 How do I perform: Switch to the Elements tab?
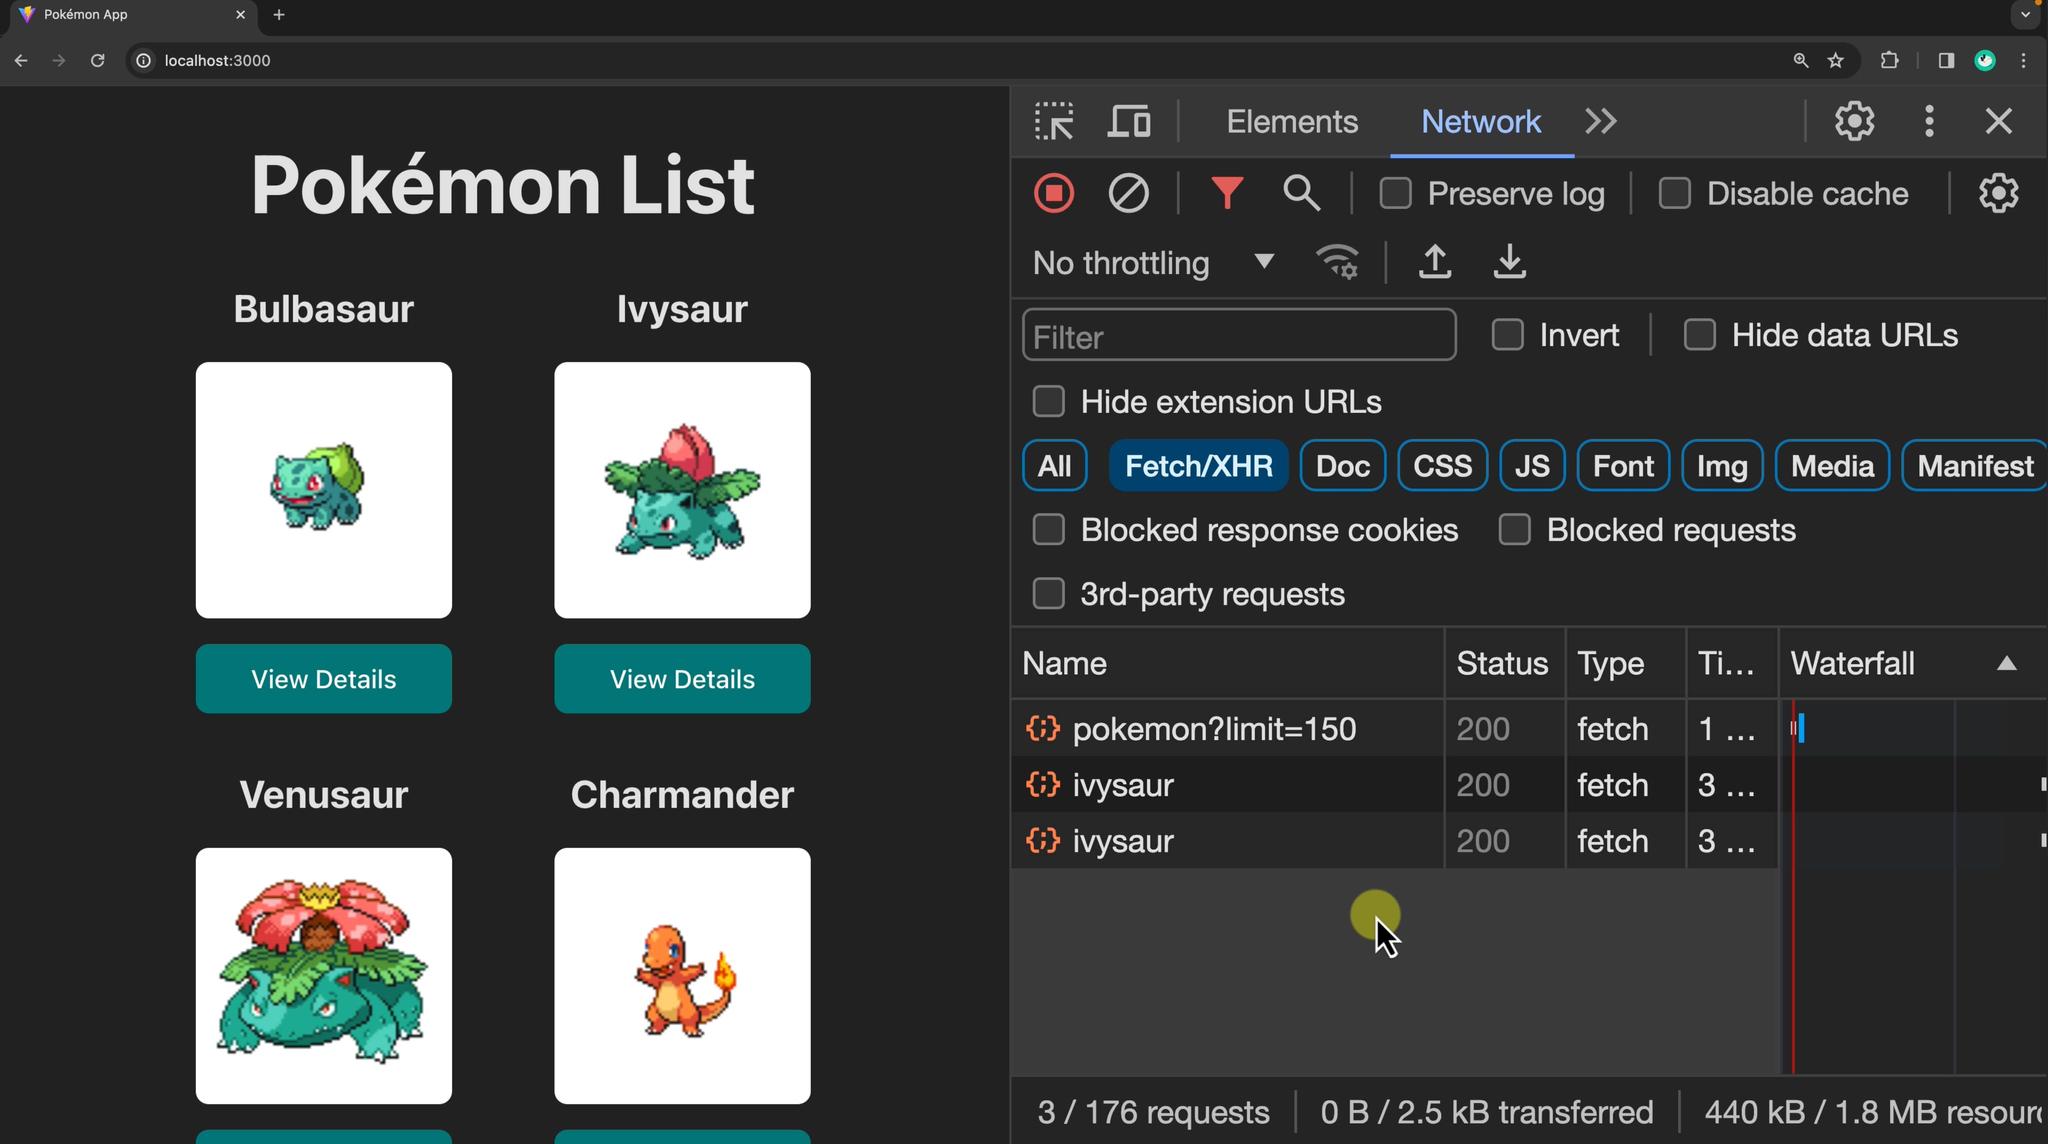(1292, 122)
